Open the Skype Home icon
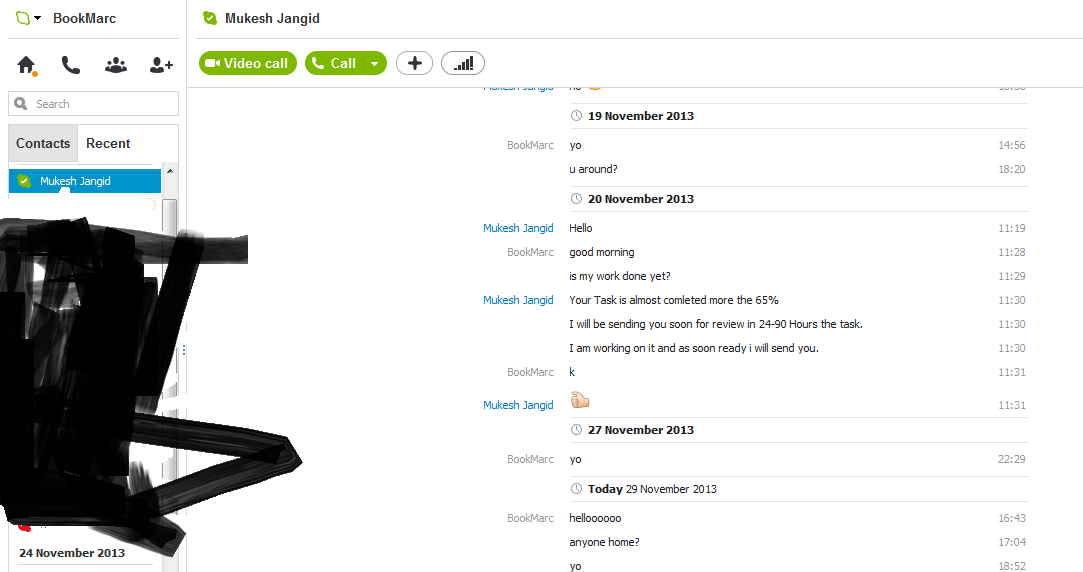 tap(26, 65)
